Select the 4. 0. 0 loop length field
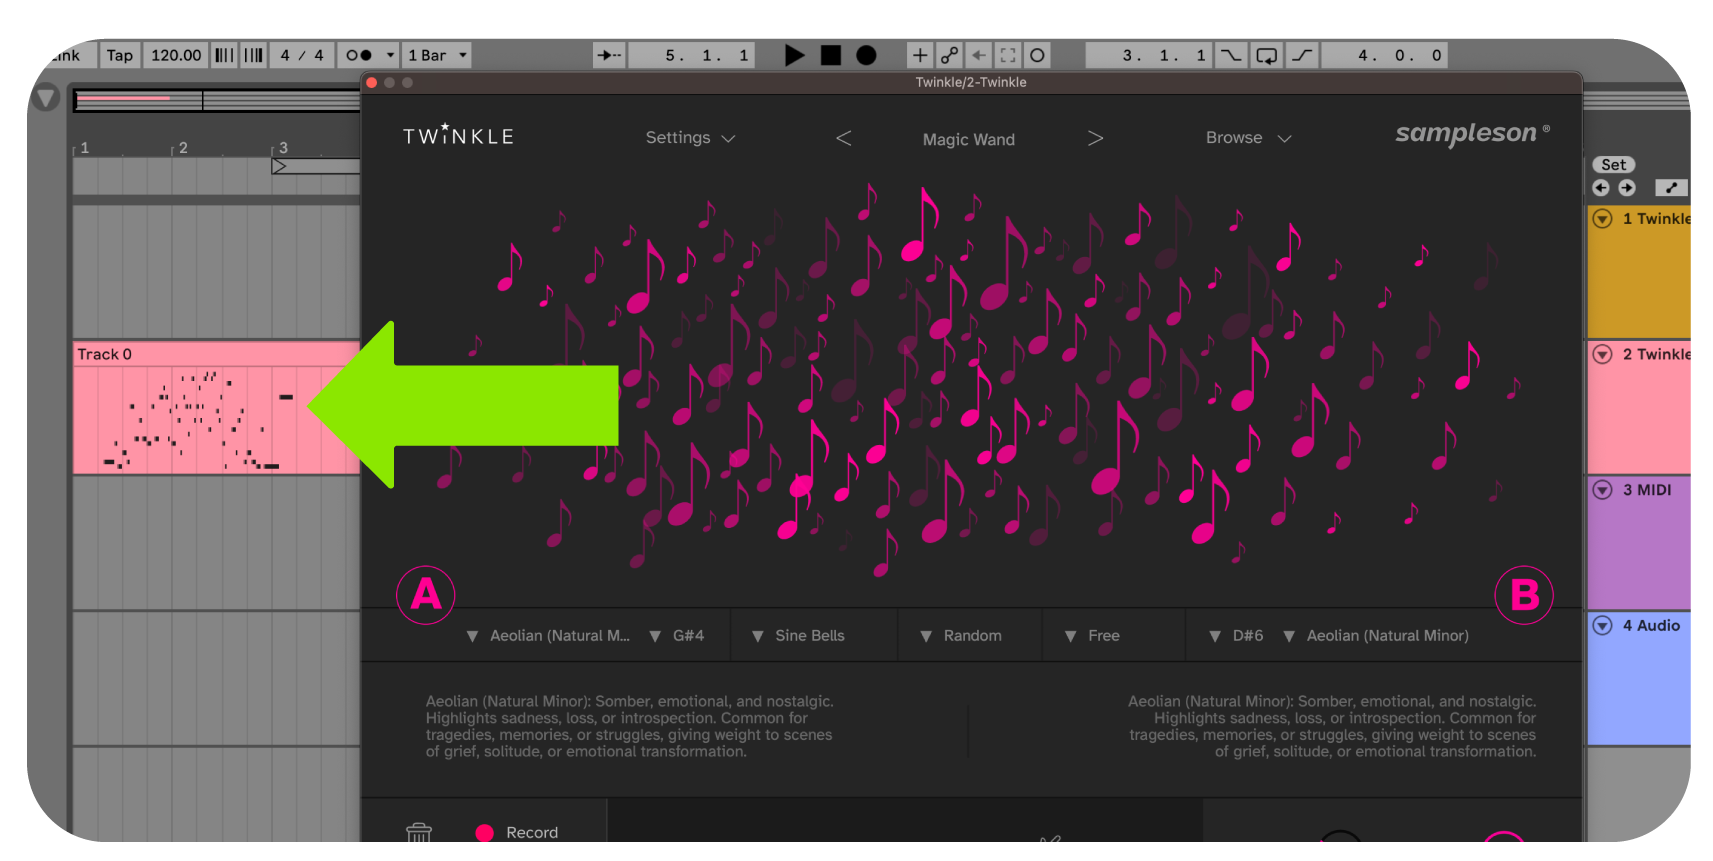Screen dimensions: 1713x861 pyautogui.click(x=1385, y=55)
